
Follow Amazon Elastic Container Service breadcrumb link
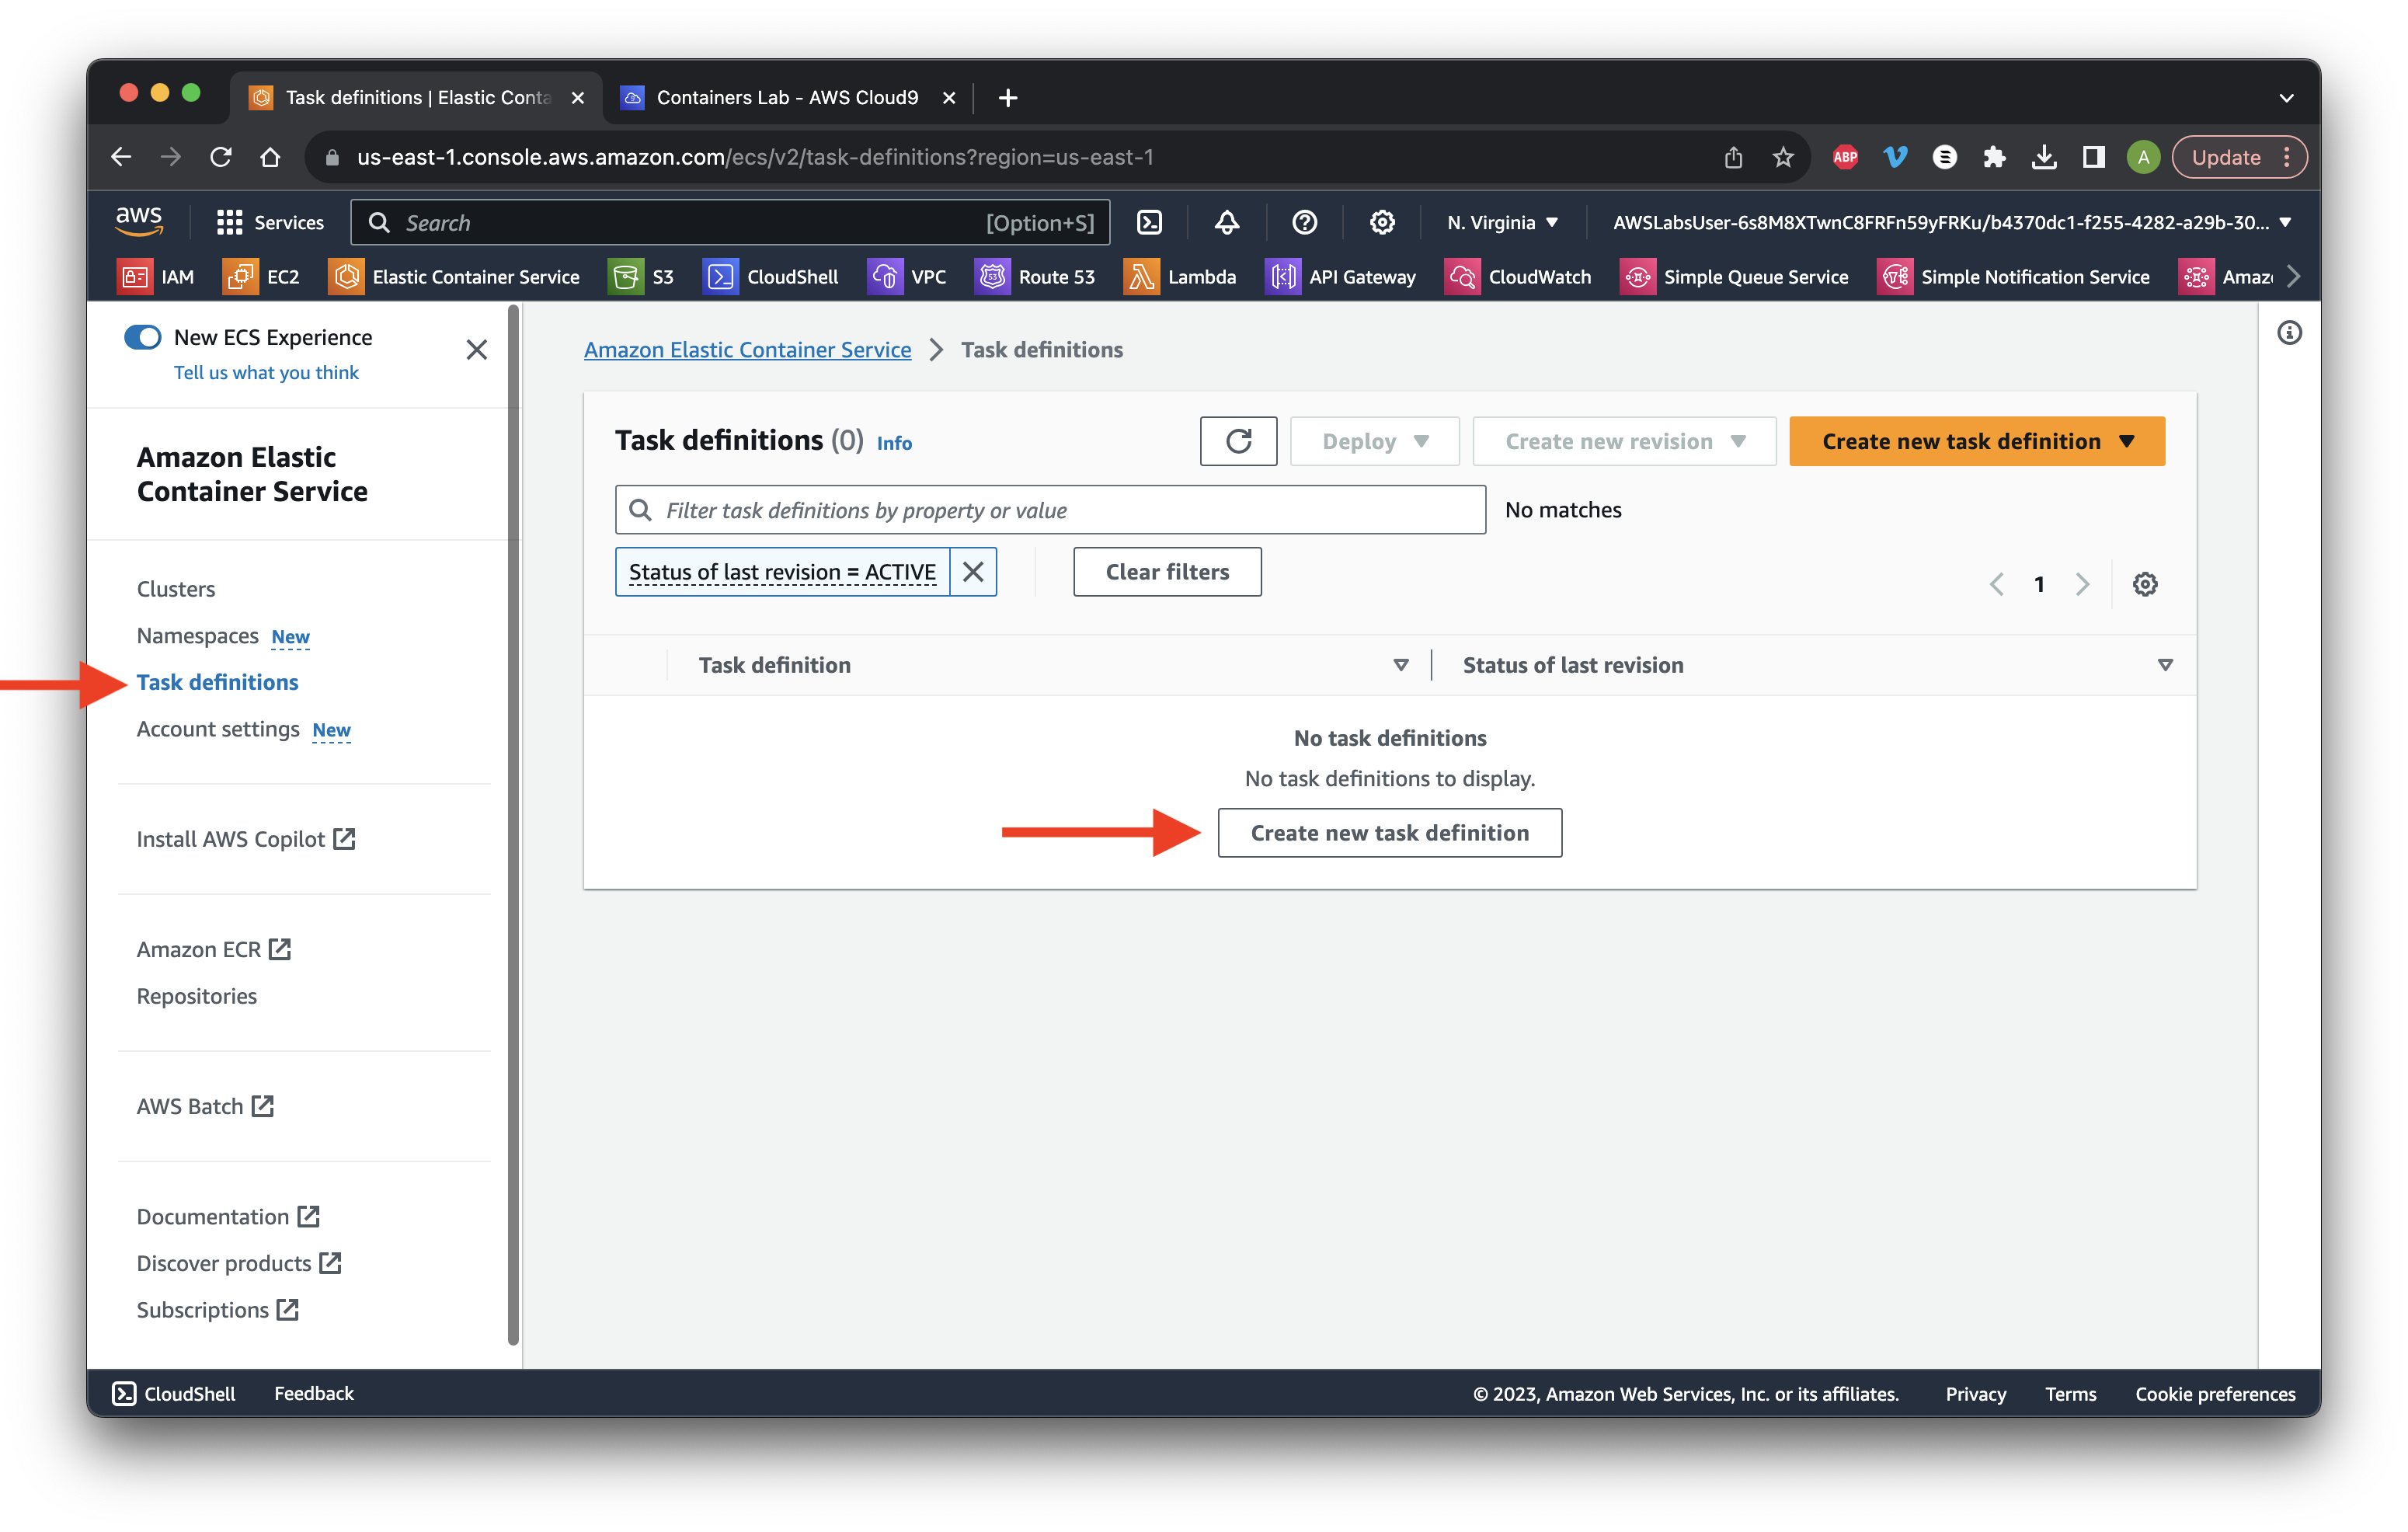pos(747,349)
